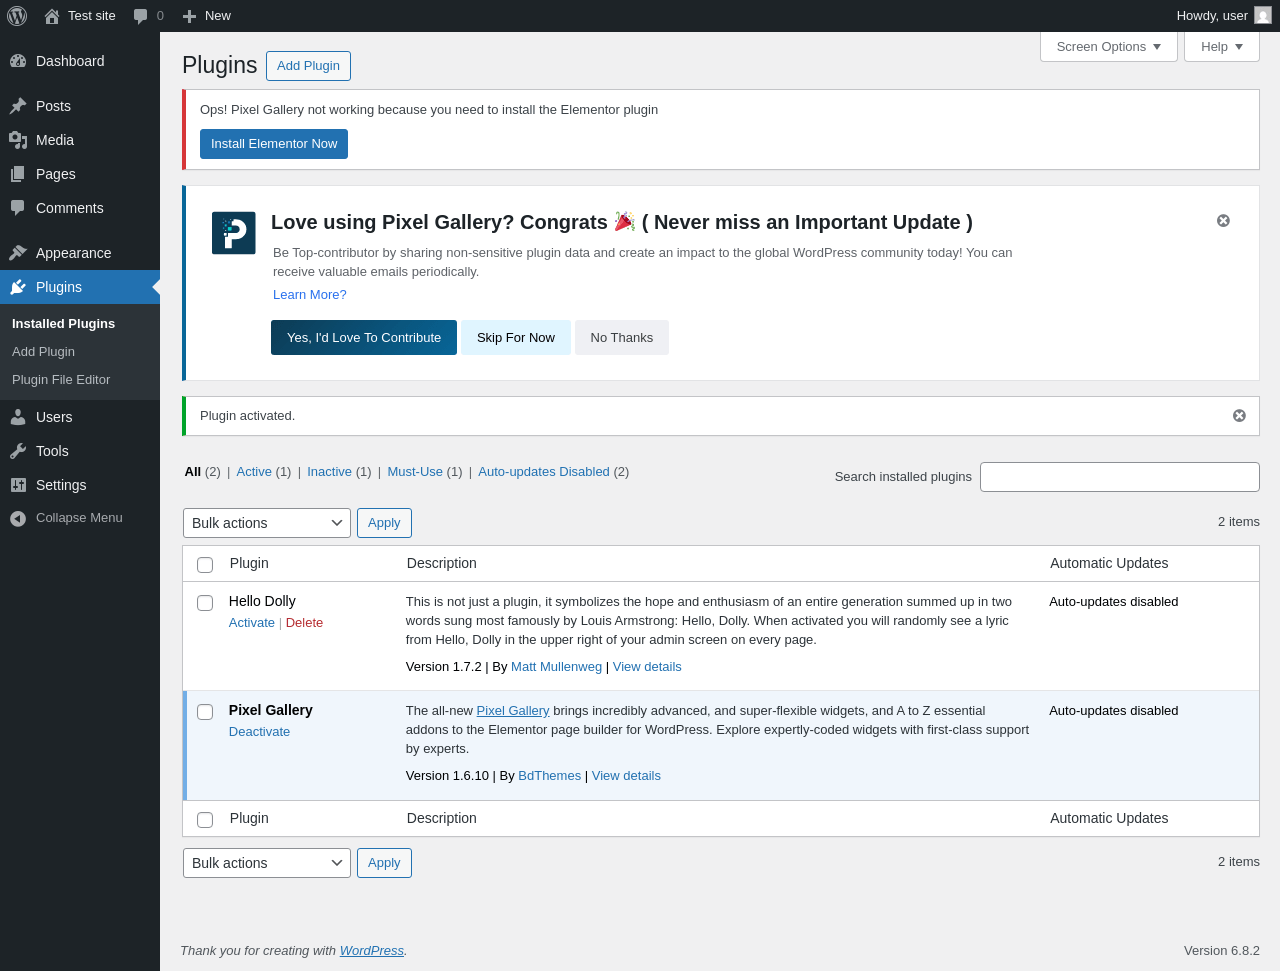The height and width of the screenshot is (971, 1280).
Task: Expand the Screen Options panel
Action: (x=1109, y=47)
